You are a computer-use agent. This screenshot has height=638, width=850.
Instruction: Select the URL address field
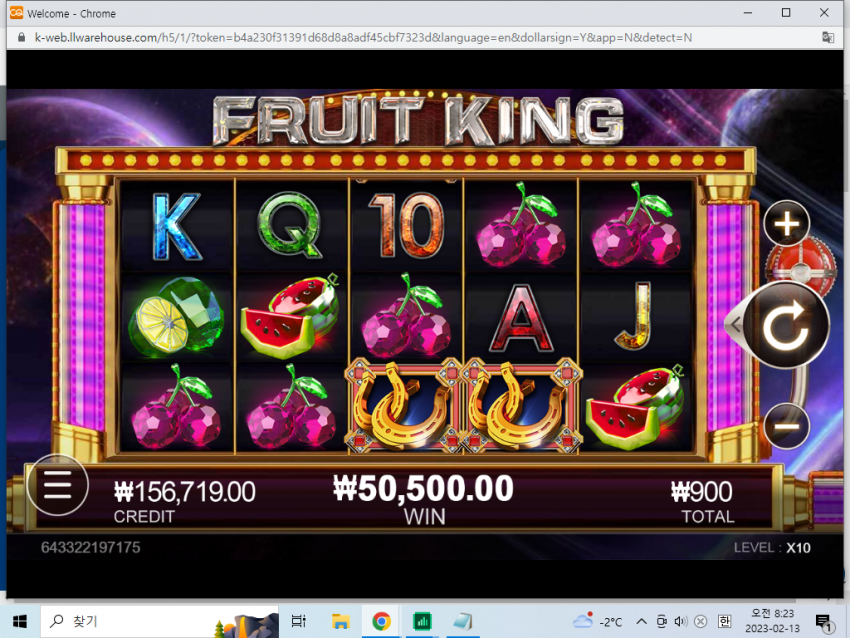(363, 37)
